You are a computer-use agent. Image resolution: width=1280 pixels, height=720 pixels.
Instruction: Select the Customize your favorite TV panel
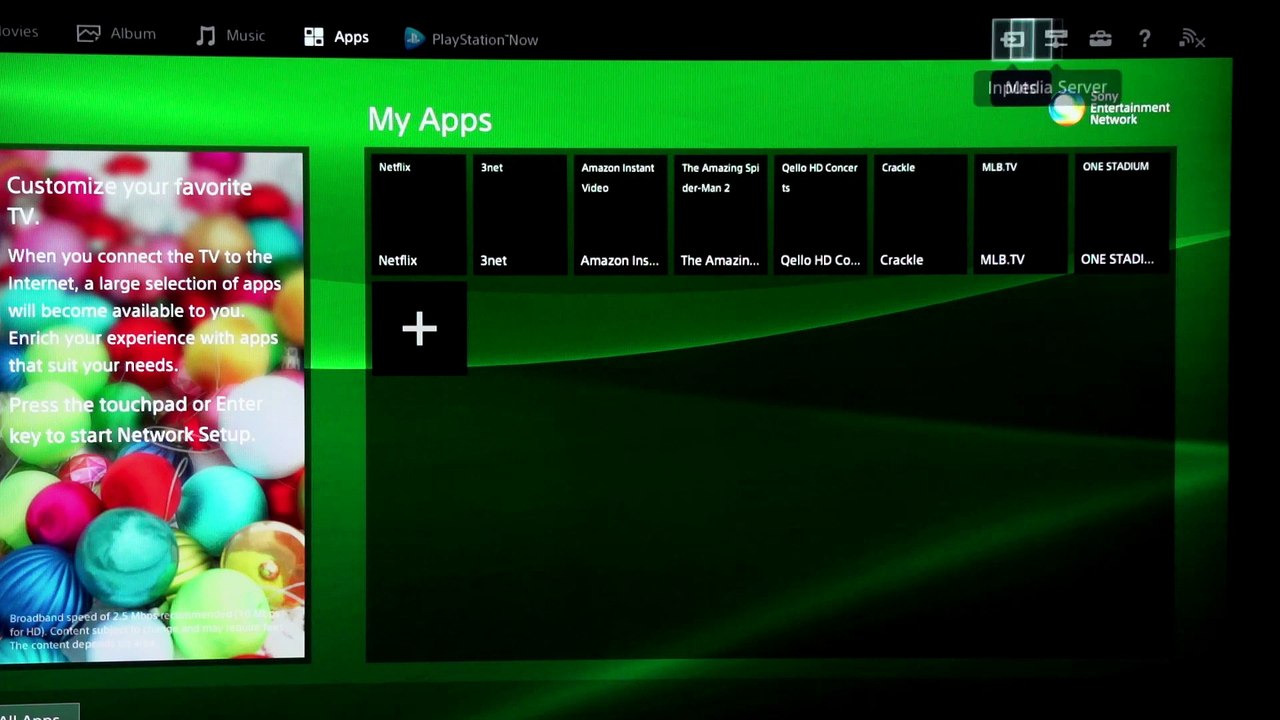pyautogui.click(x=152, y=405)
